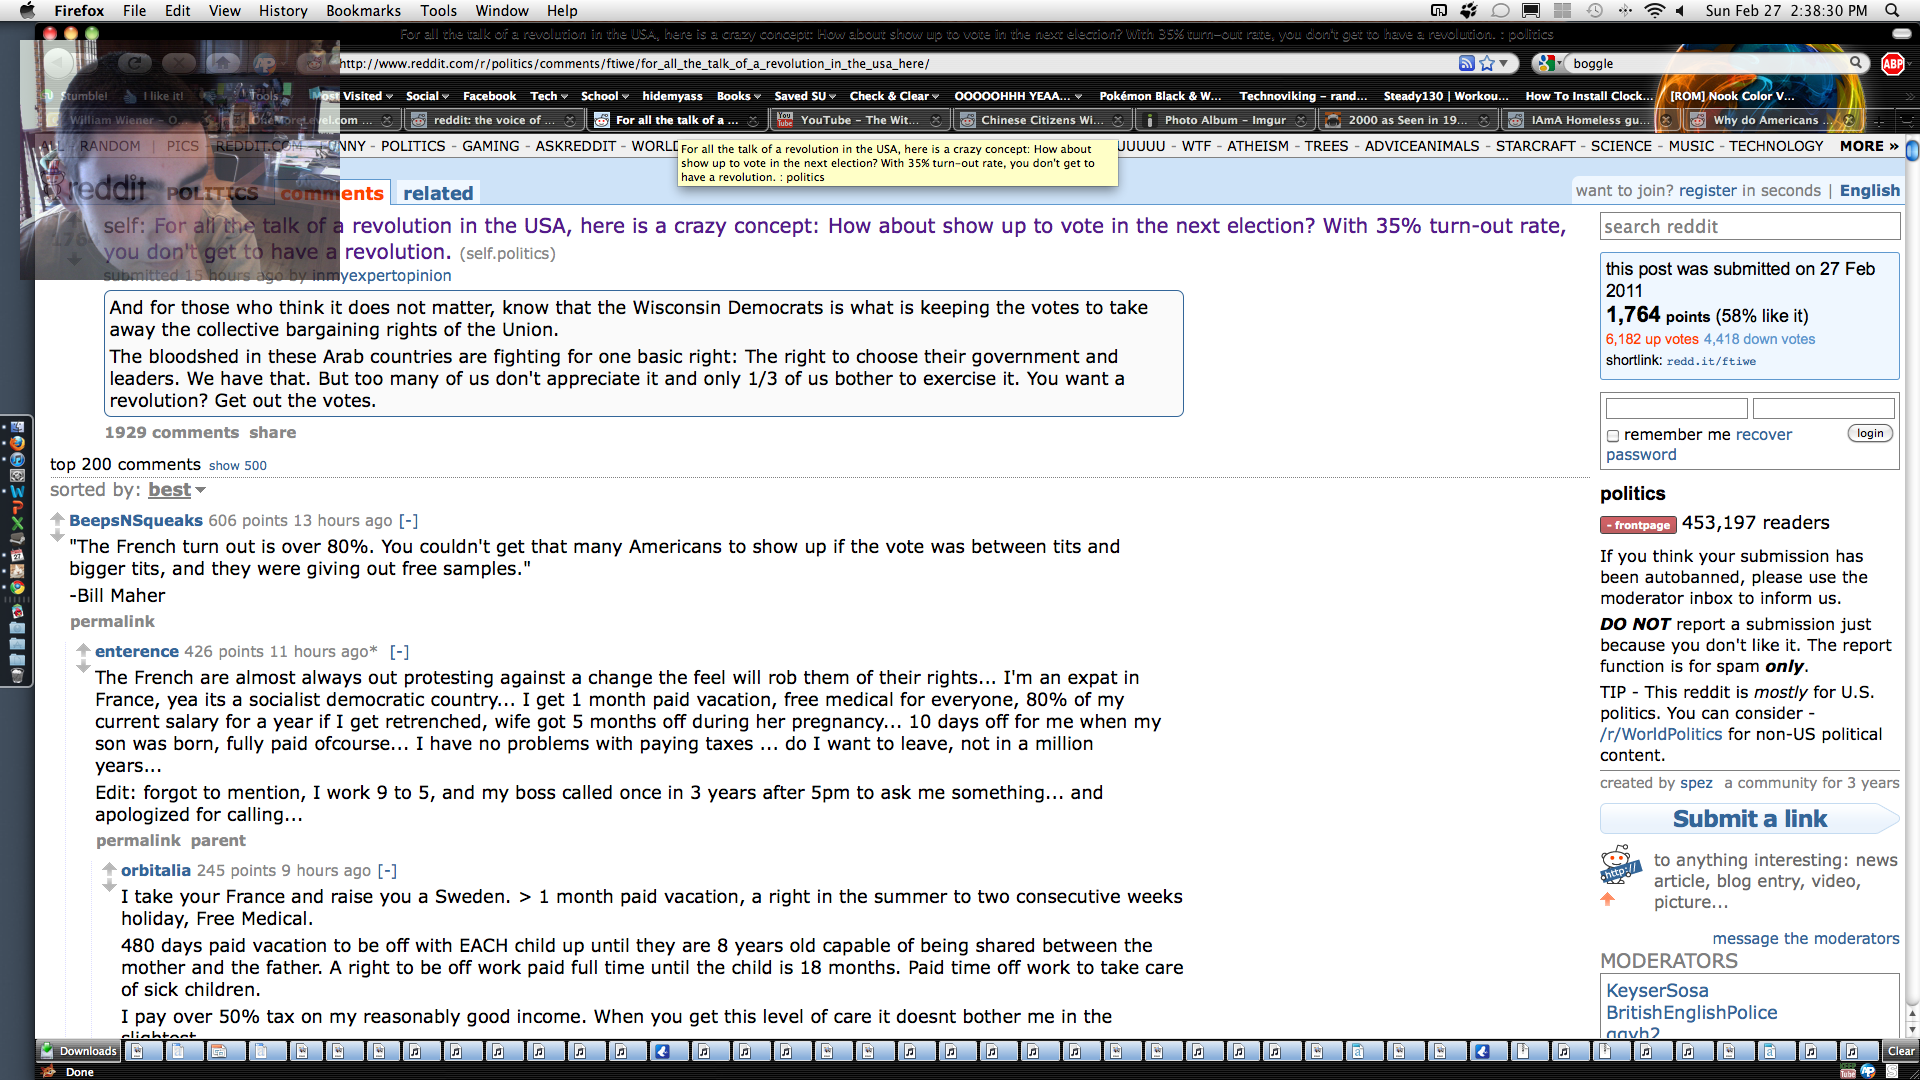Open the Bookmarks menu
The height and width of the screenshot is (1080, 1920).
point(362,10)
